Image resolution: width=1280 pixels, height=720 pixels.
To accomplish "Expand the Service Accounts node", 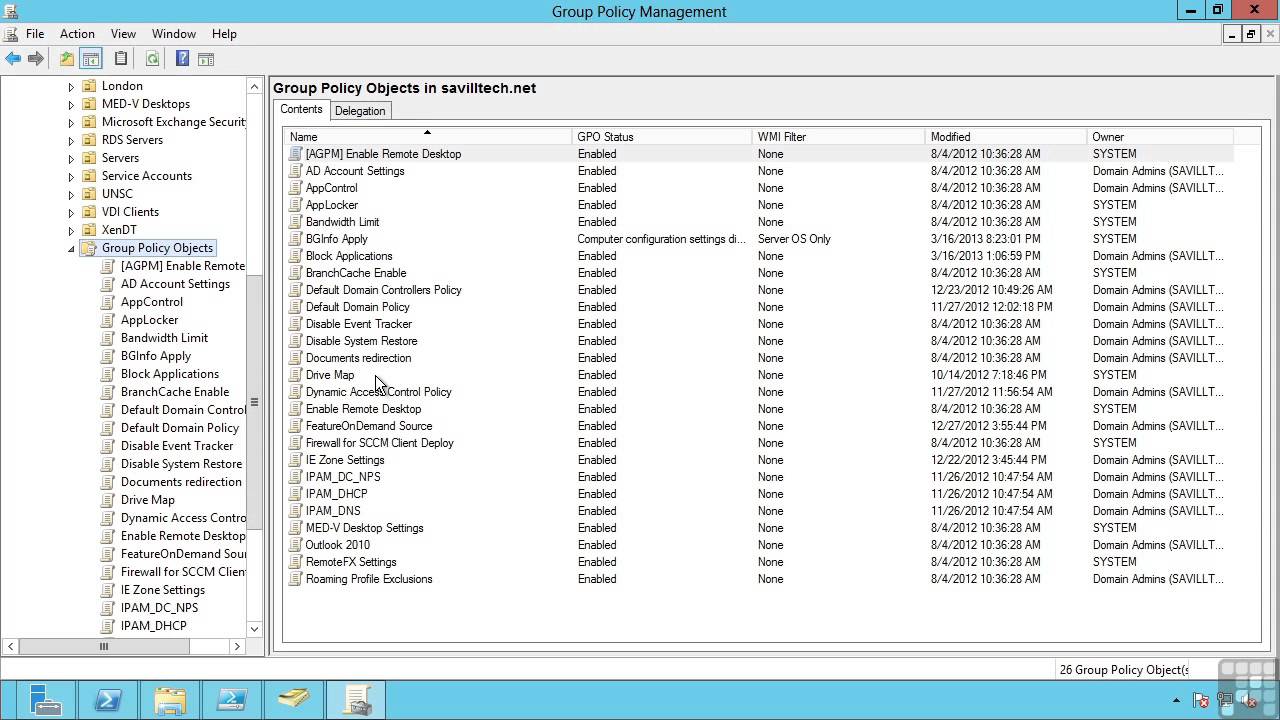I will 71,177.
